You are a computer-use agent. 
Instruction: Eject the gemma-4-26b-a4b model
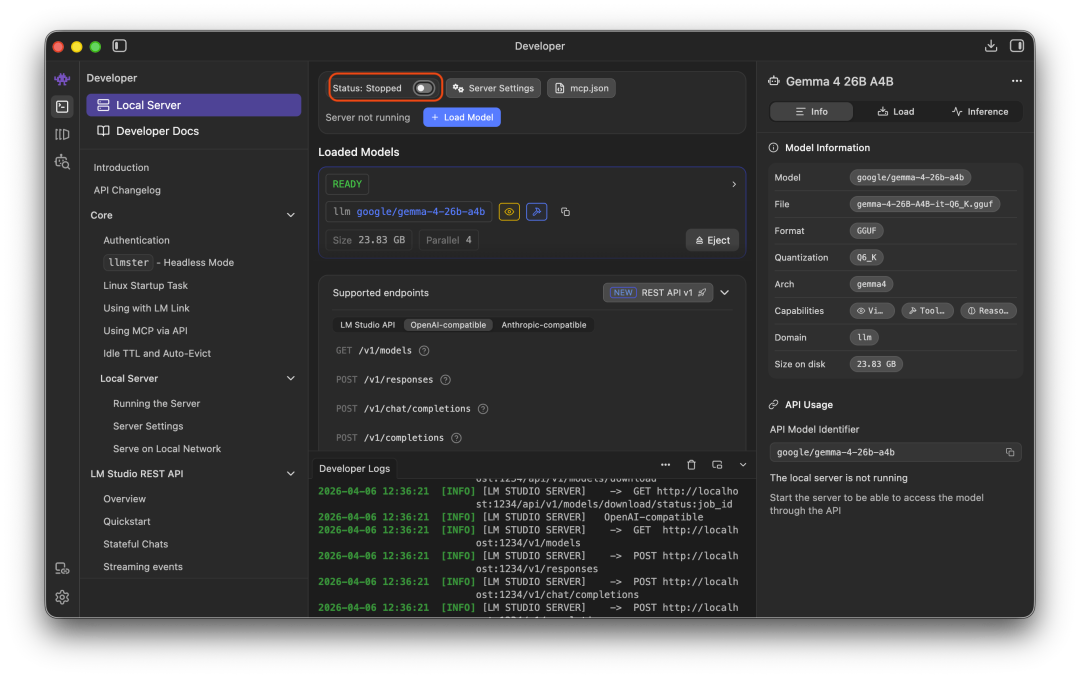click(711, 239)
